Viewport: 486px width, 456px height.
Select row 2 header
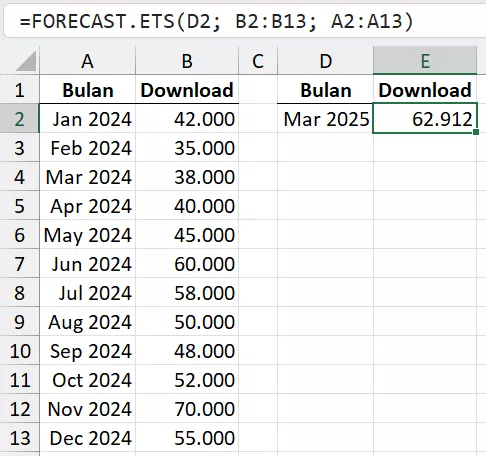click(19, 119)
